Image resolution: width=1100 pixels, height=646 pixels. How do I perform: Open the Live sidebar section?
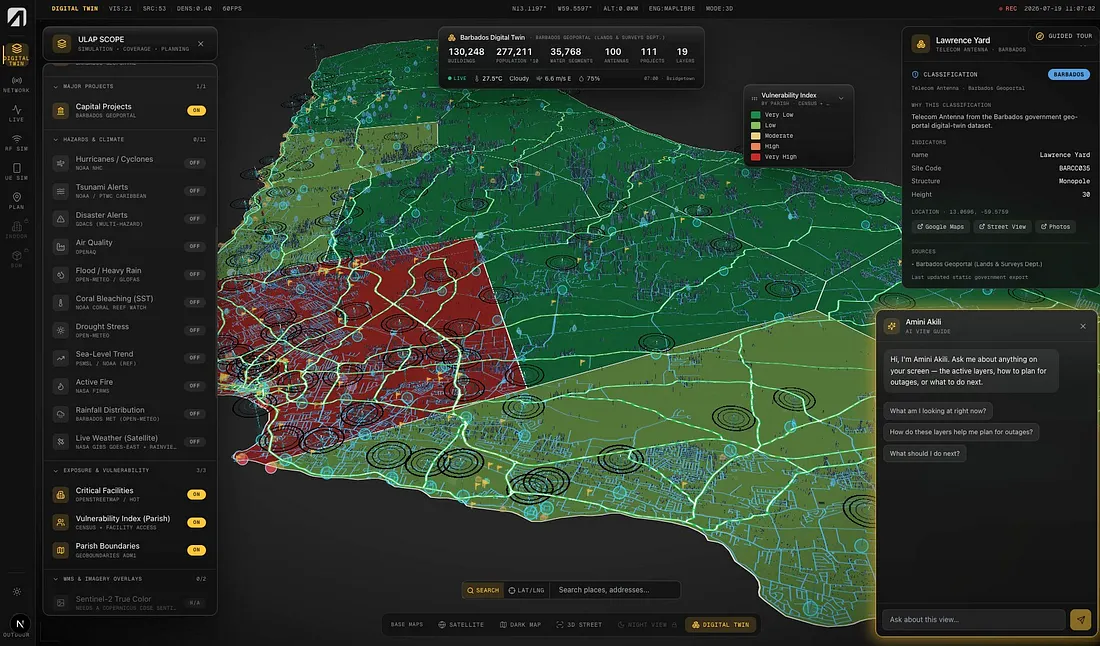16,114
